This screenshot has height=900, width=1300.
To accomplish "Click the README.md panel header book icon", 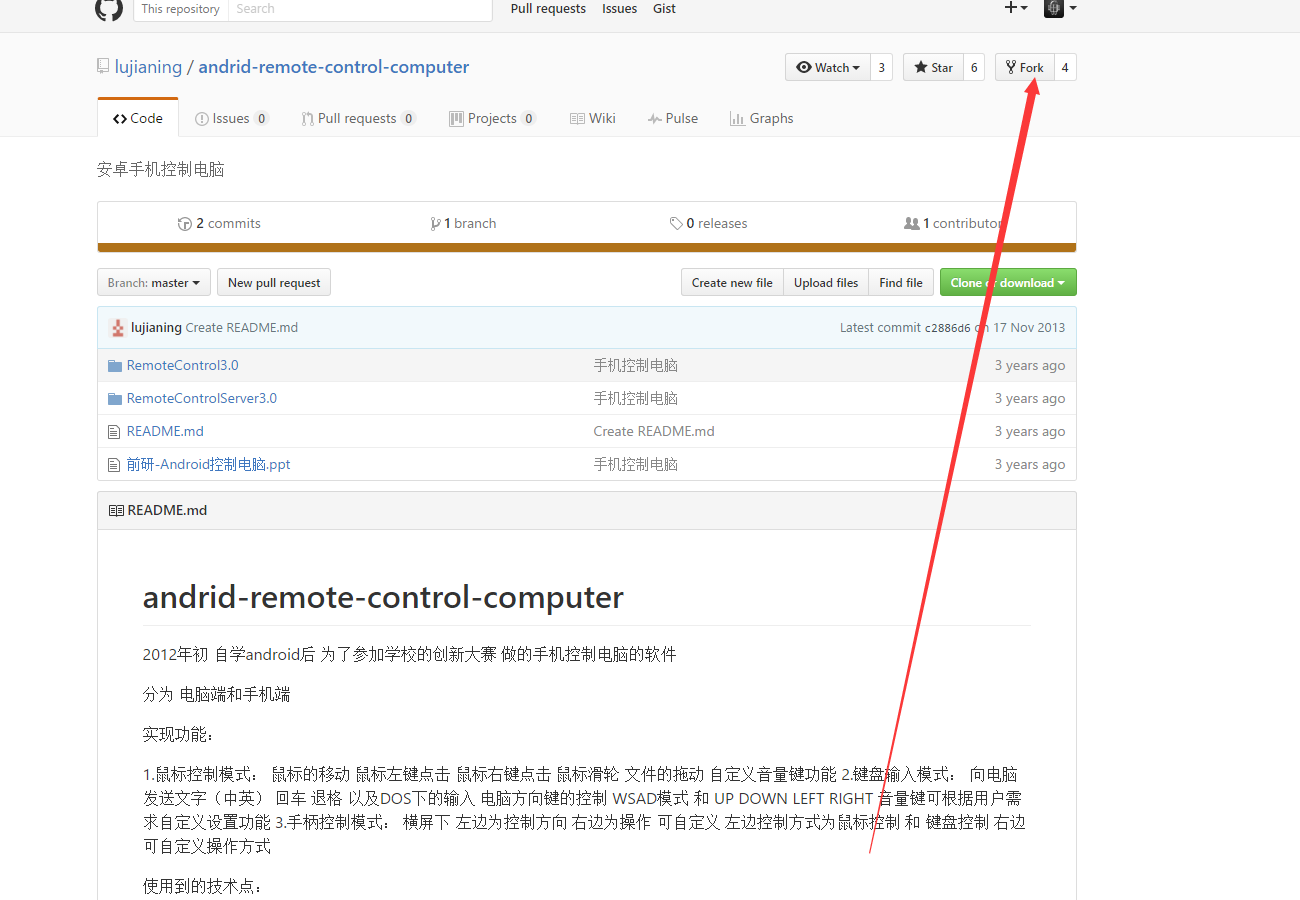I will pos(116,510).
